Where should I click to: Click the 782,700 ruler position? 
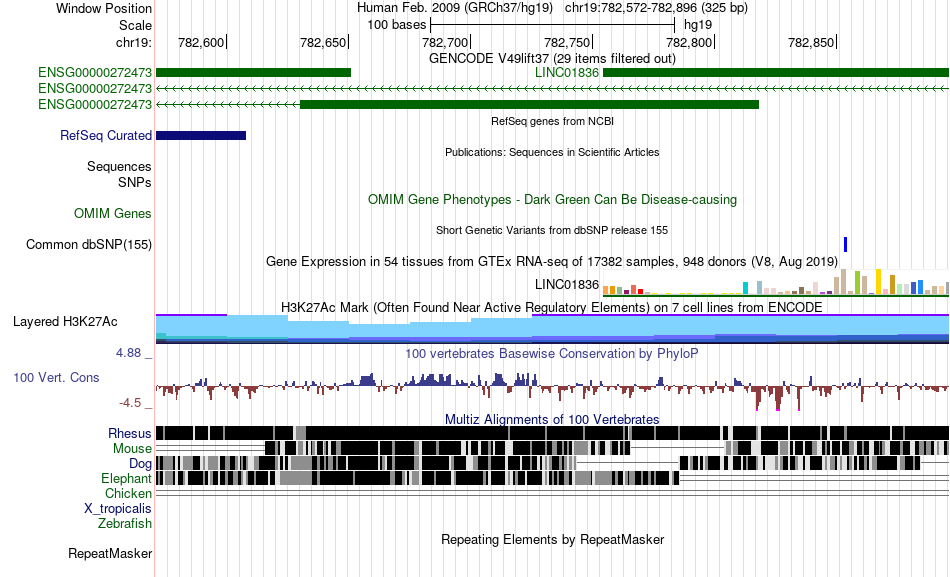pos(445,42)
